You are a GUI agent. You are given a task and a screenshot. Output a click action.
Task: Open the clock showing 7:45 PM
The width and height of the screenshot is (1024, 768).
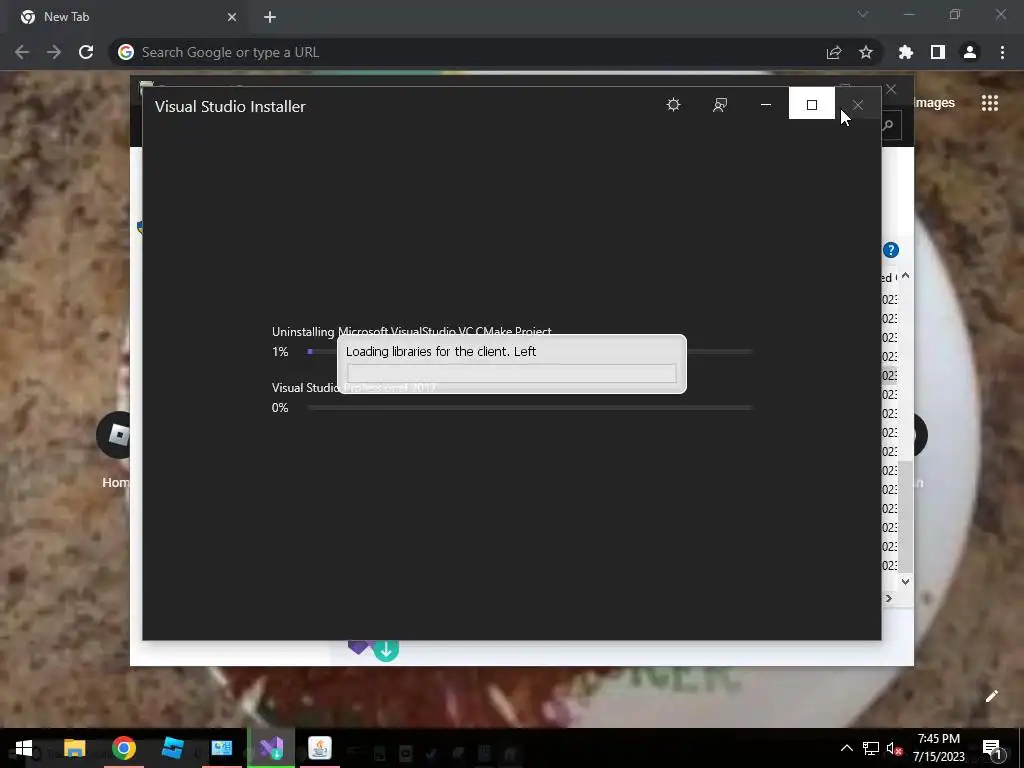(x=938, y=748)
